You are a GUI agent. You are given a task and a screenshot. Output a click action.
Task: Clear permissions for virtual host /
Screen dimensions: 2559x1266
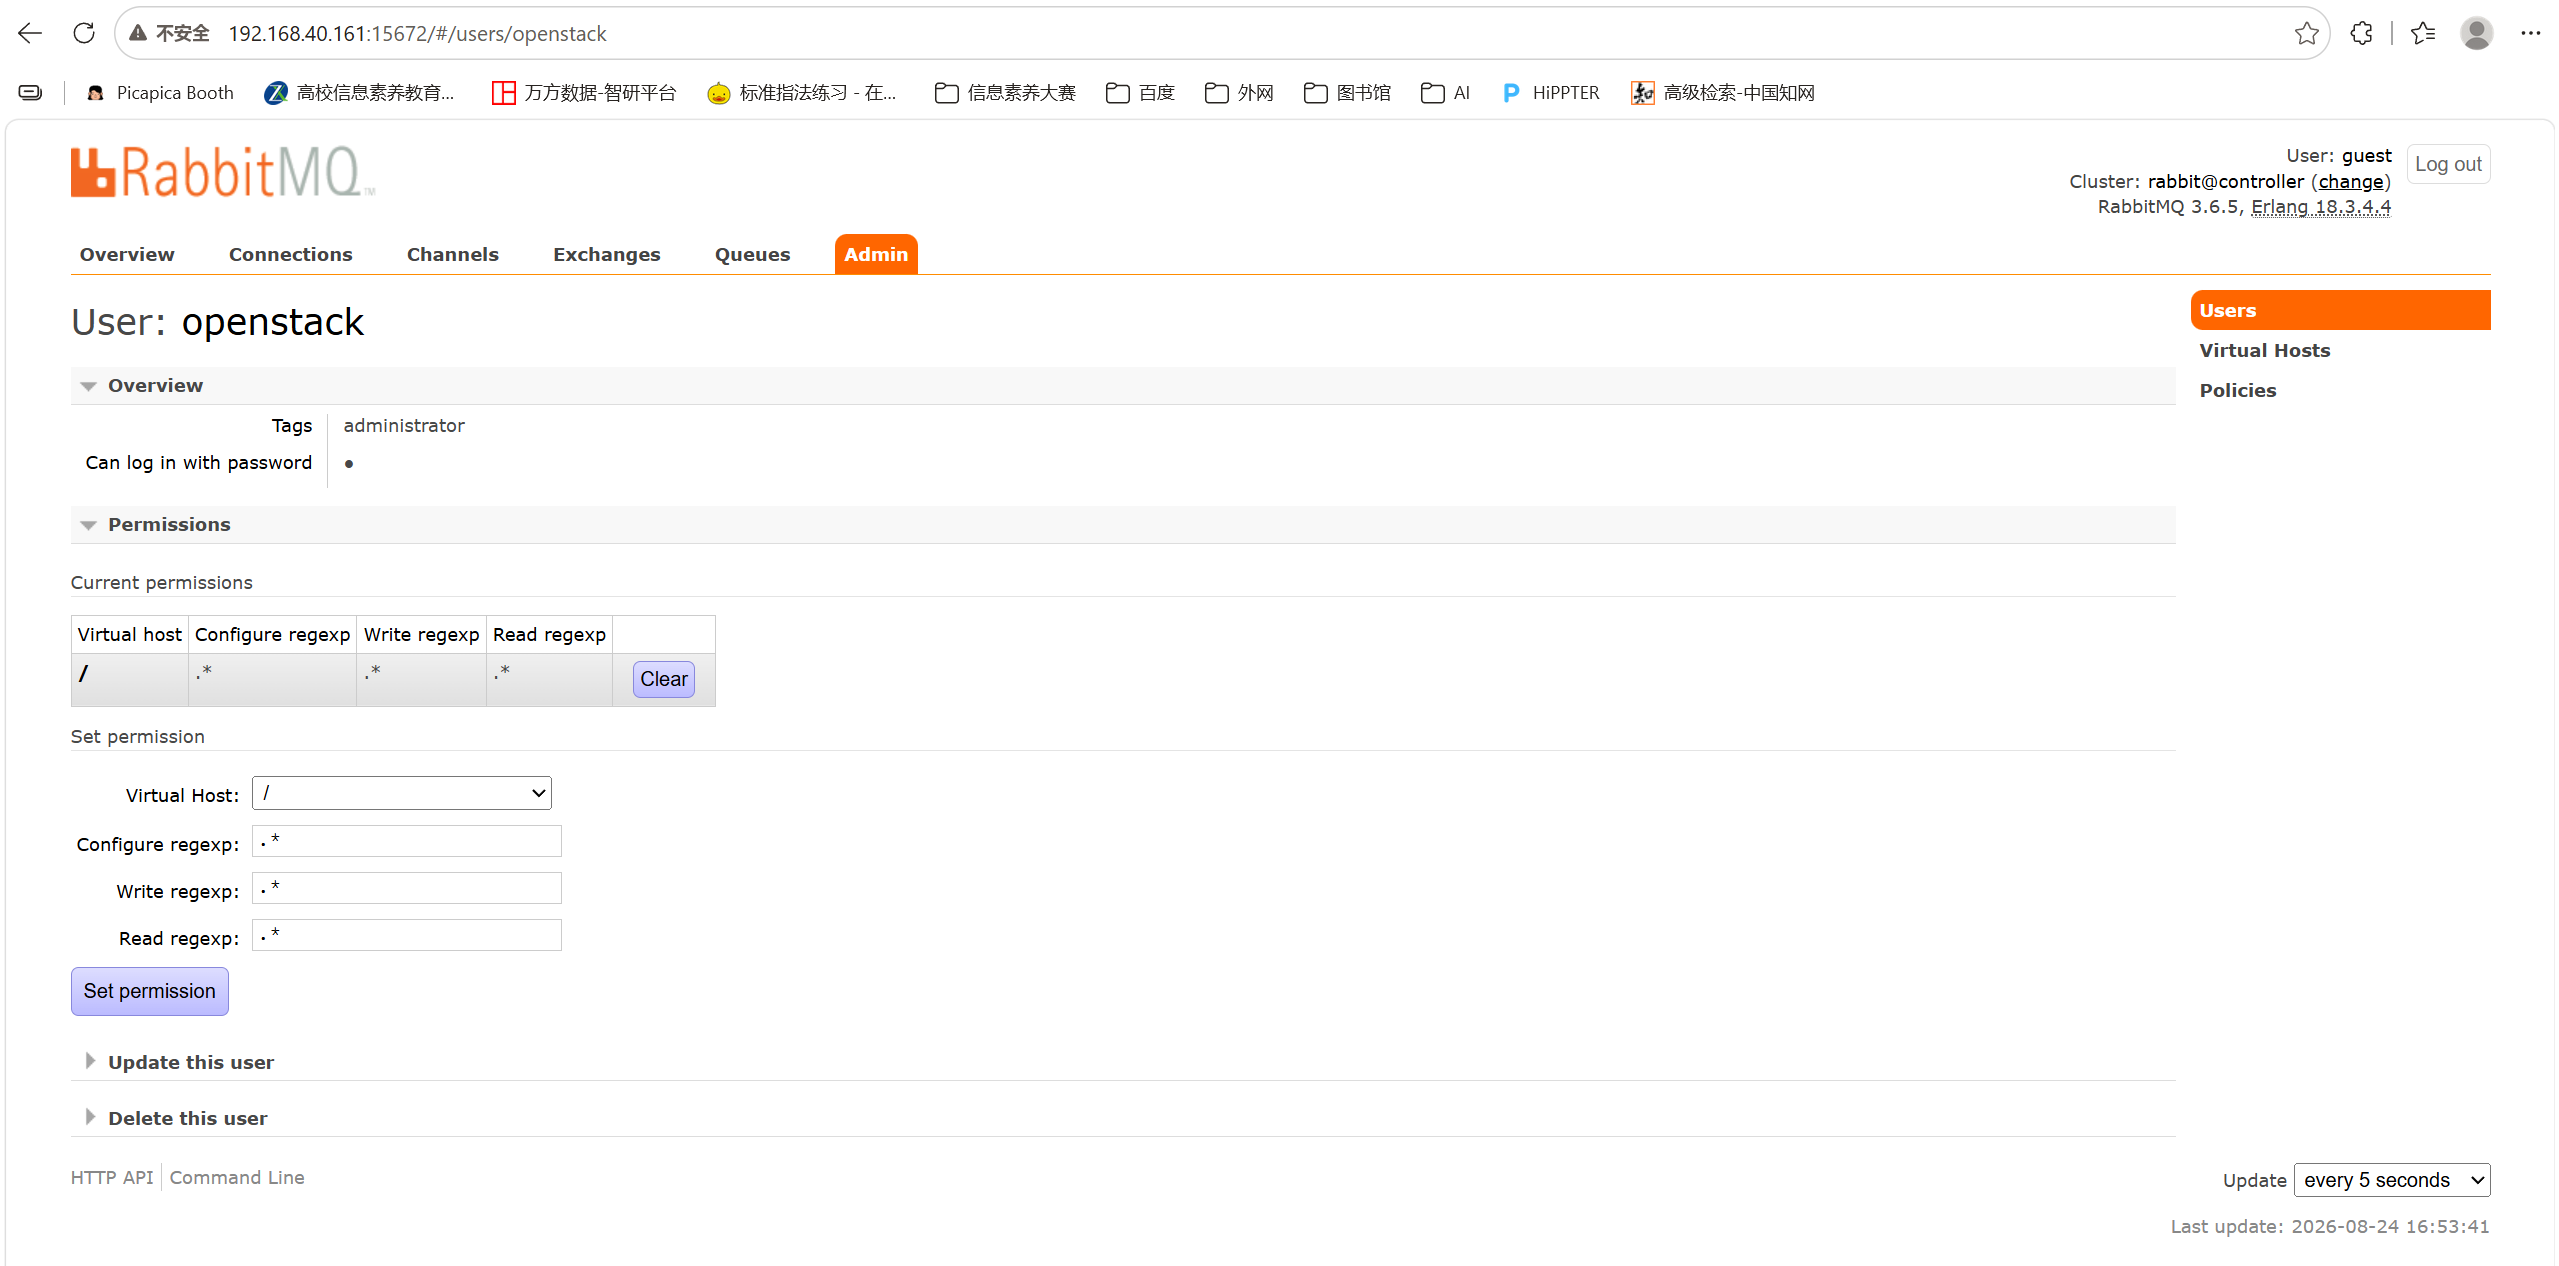[664, 679]
